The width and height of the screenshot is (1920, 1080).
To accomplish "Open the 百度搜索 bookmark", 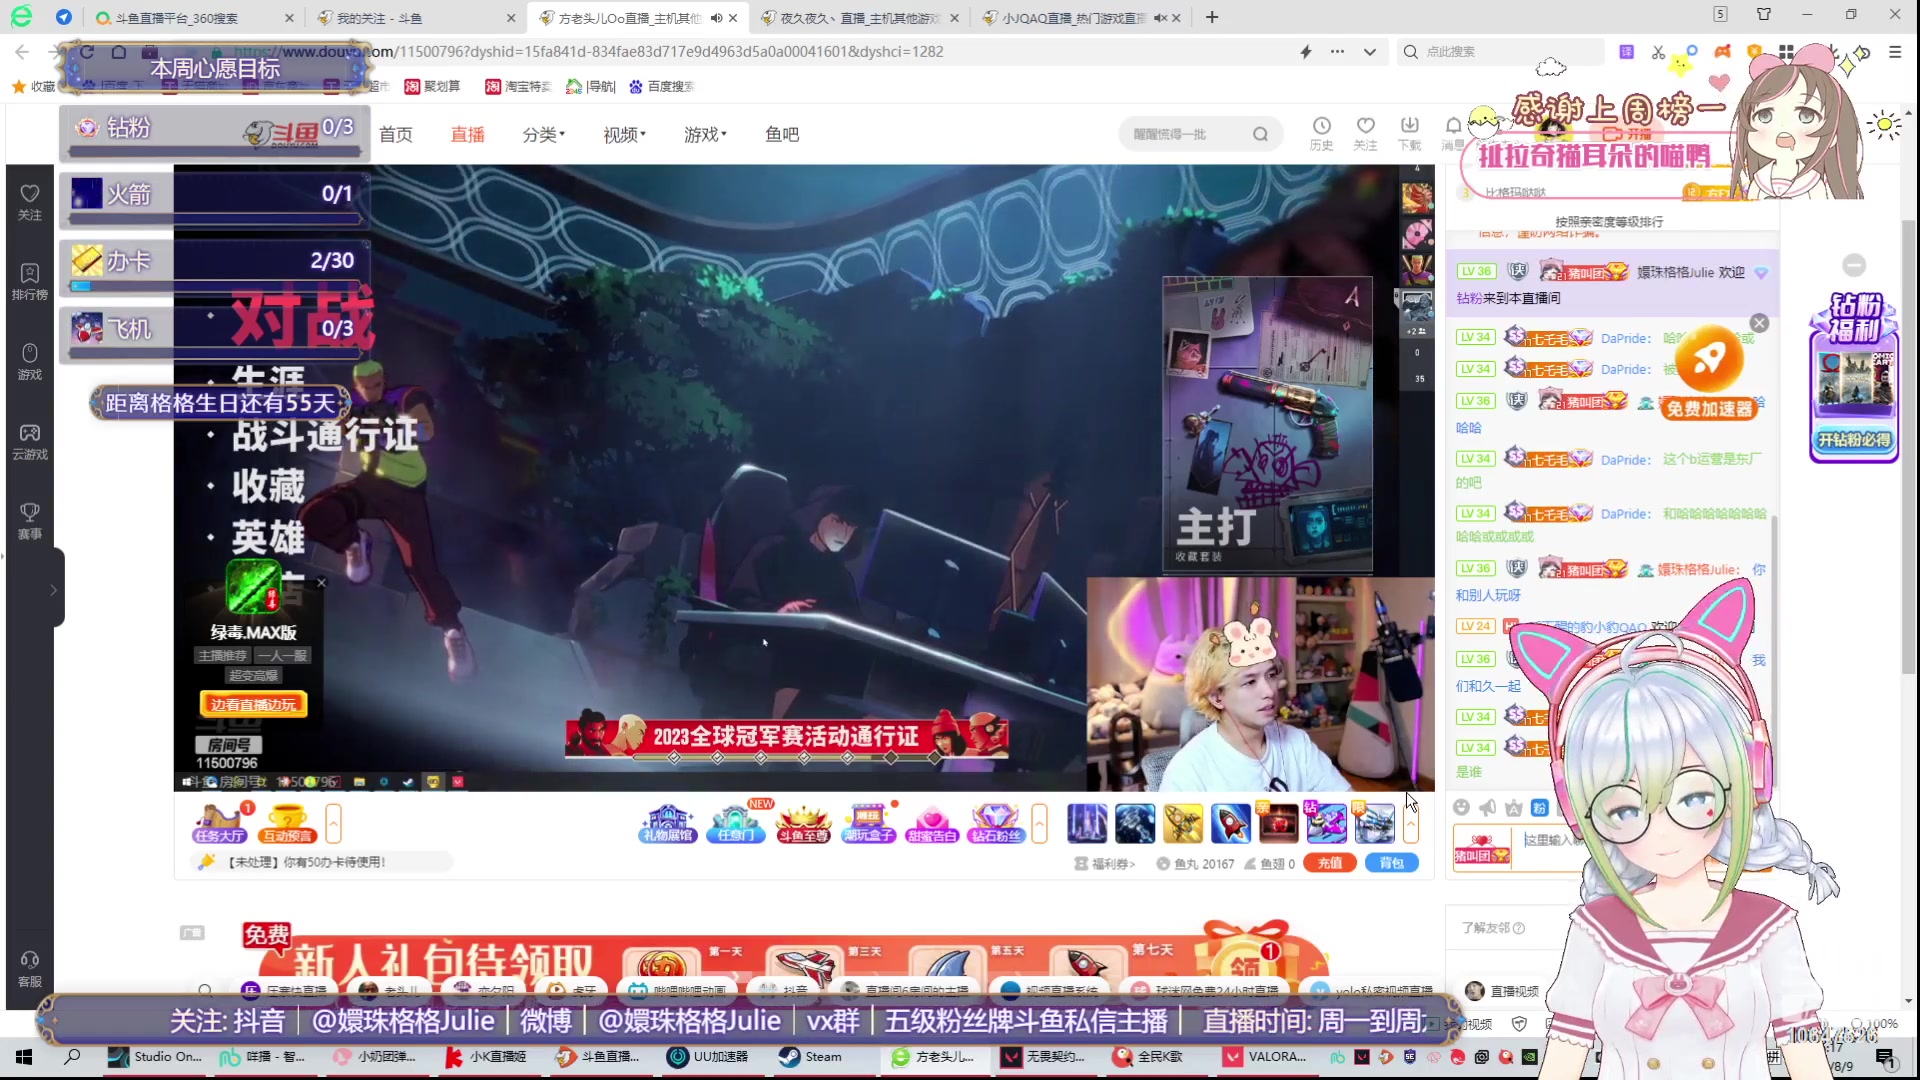I will click(661, 87).
